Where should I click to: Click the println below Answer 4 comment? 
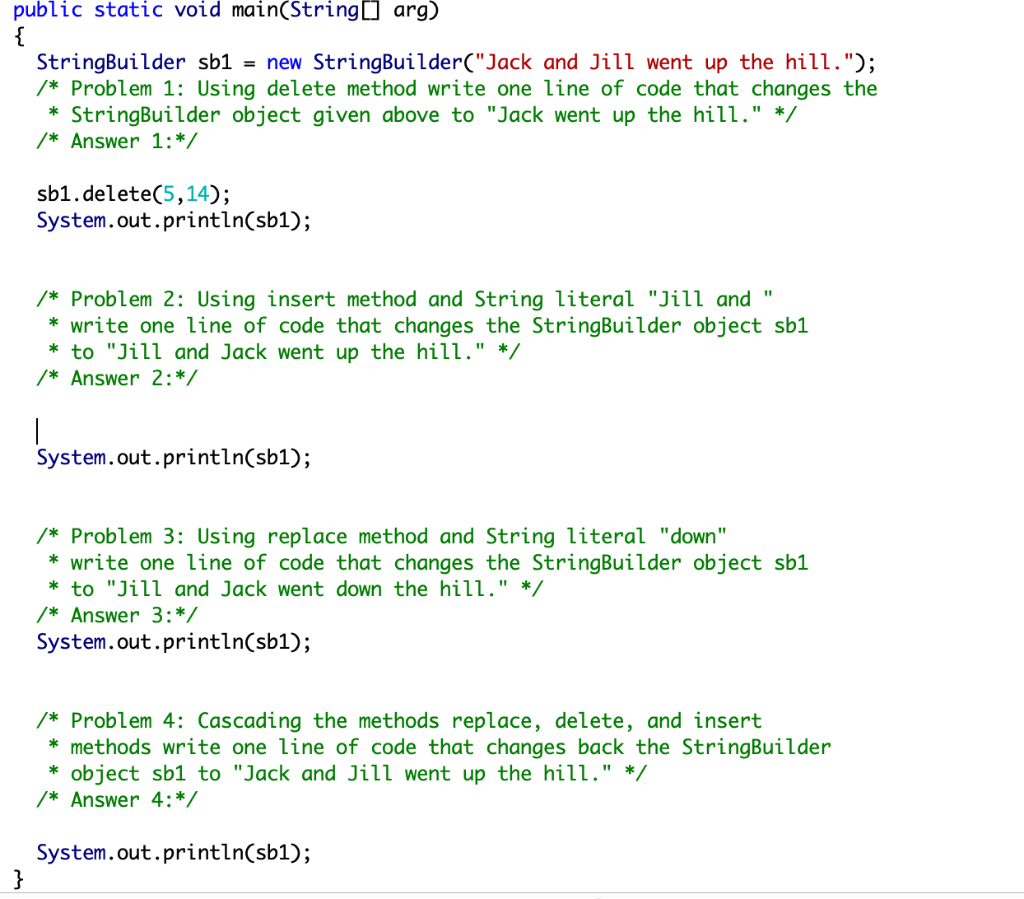(x=173, y=852)
